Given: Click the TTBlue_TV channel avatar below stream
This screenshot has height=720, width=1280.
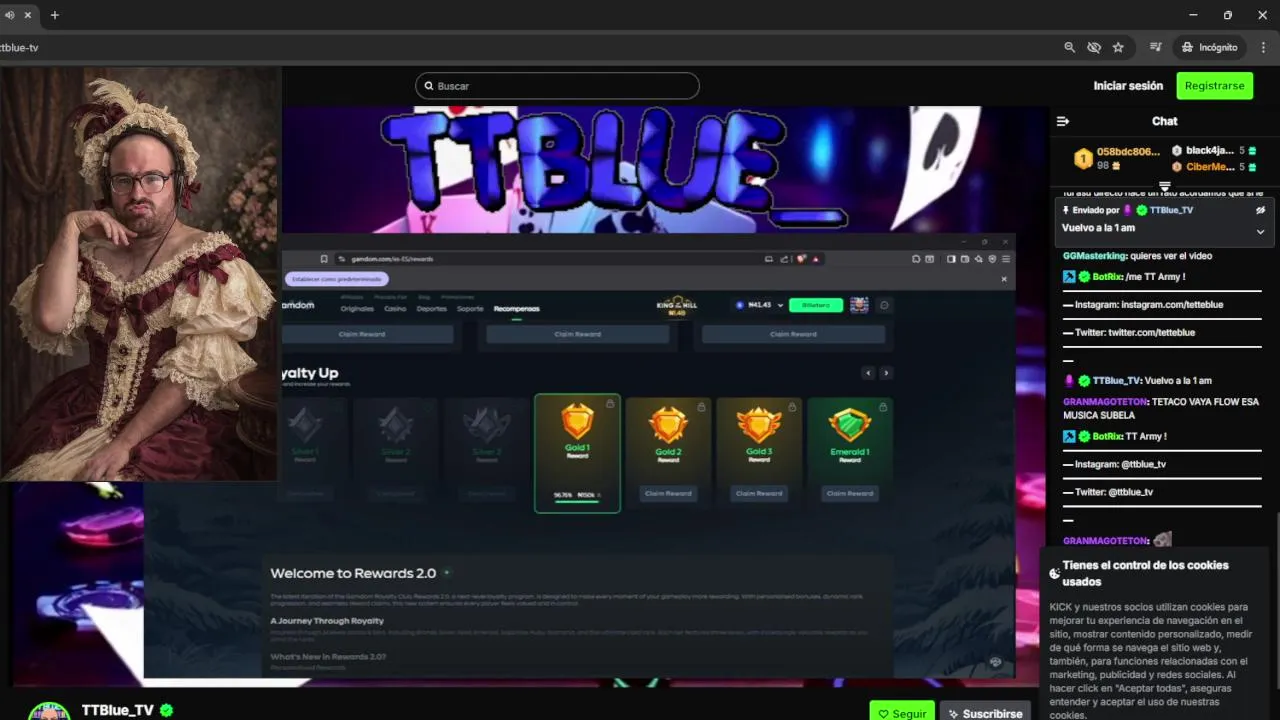Looking at the screenshot, I should click(x=49, y=711).
